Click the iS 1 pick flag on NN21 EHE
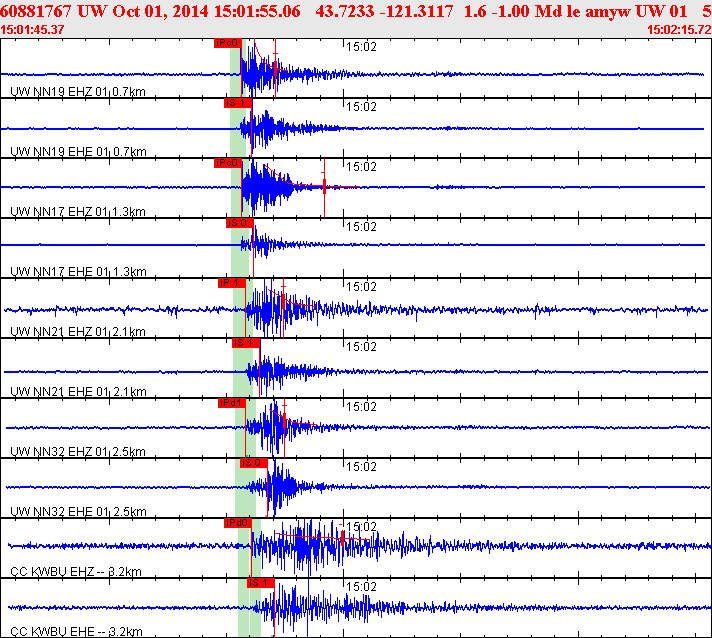This screenshot has height=638, width=712. click(246, 343)
